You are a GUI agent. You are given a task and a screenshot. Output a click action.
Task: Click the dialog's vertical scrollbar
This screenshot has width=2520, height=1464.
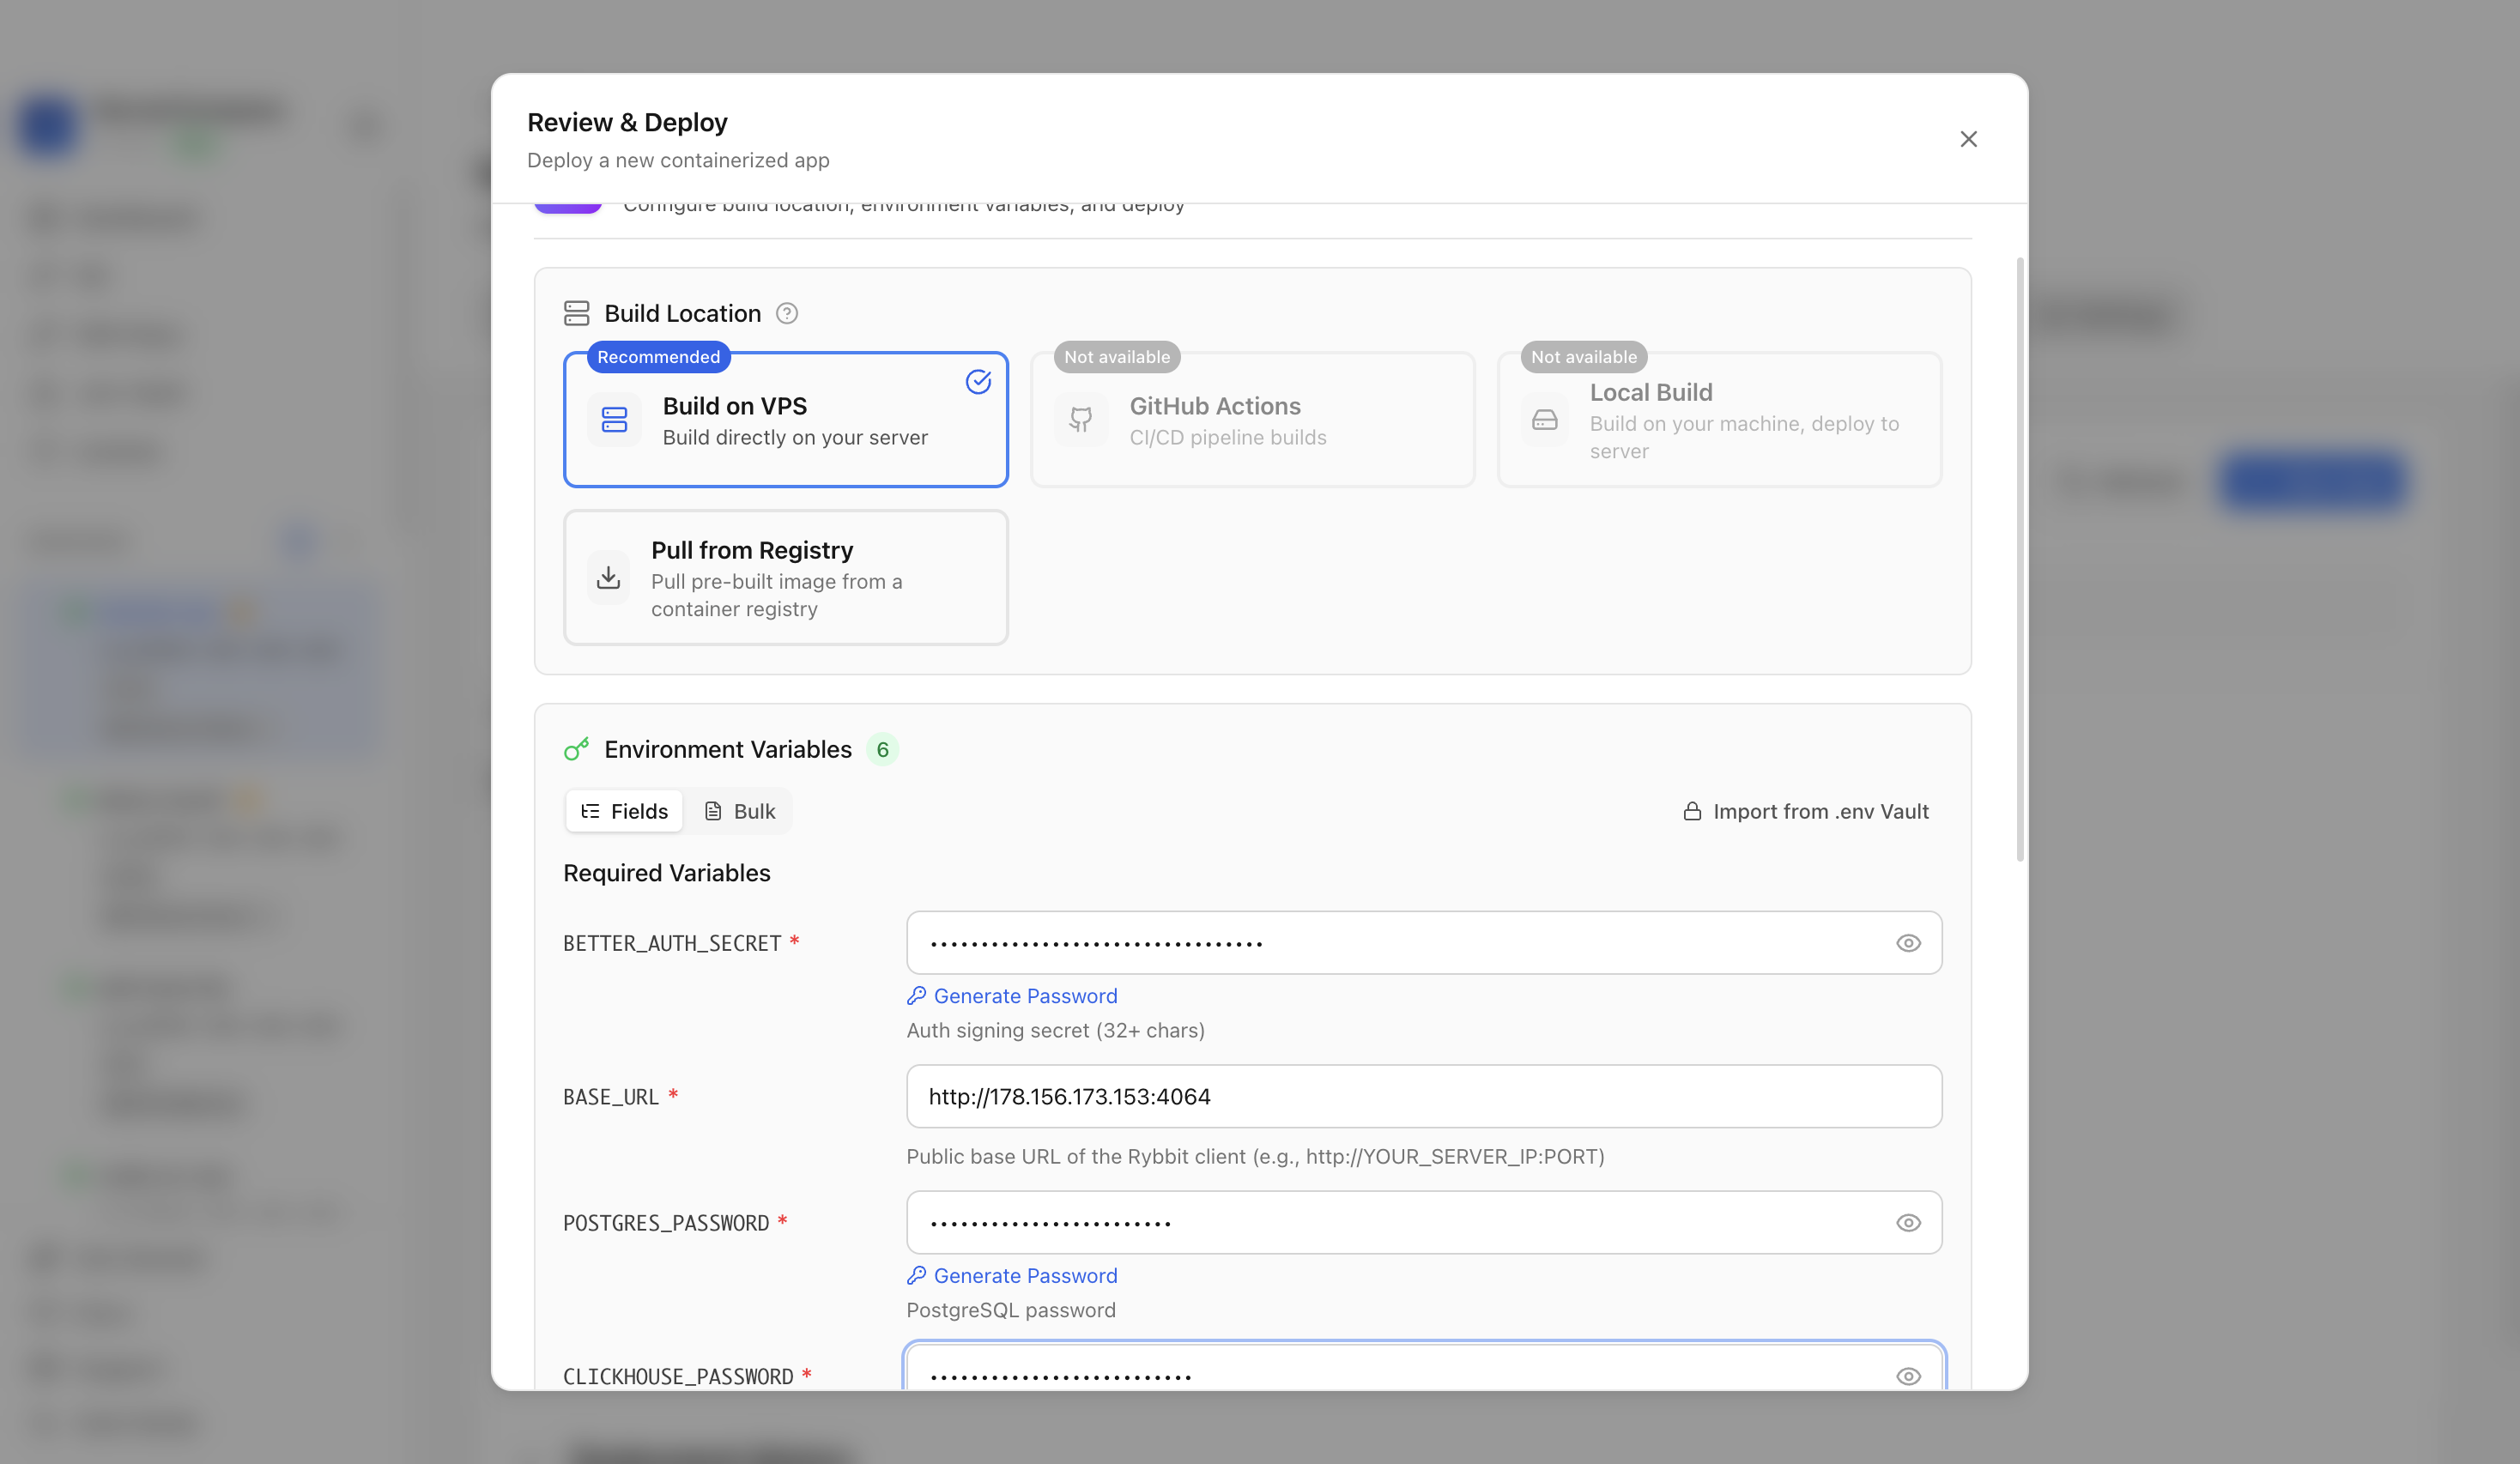[x=2020, y=560]
